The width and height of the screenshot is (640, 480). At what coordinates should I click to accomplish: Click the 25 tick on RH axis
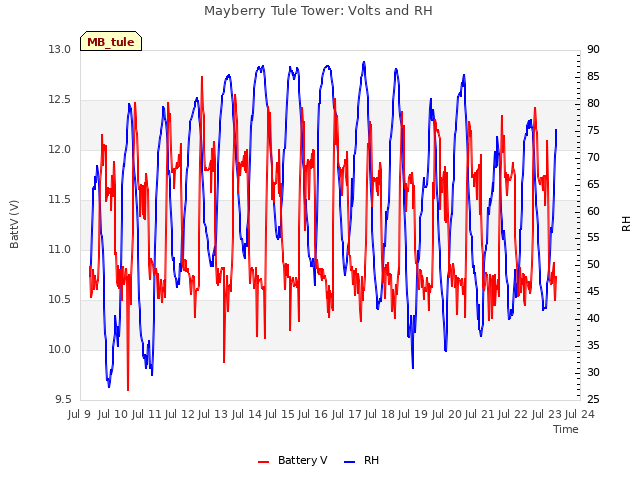tap(593, 399)
